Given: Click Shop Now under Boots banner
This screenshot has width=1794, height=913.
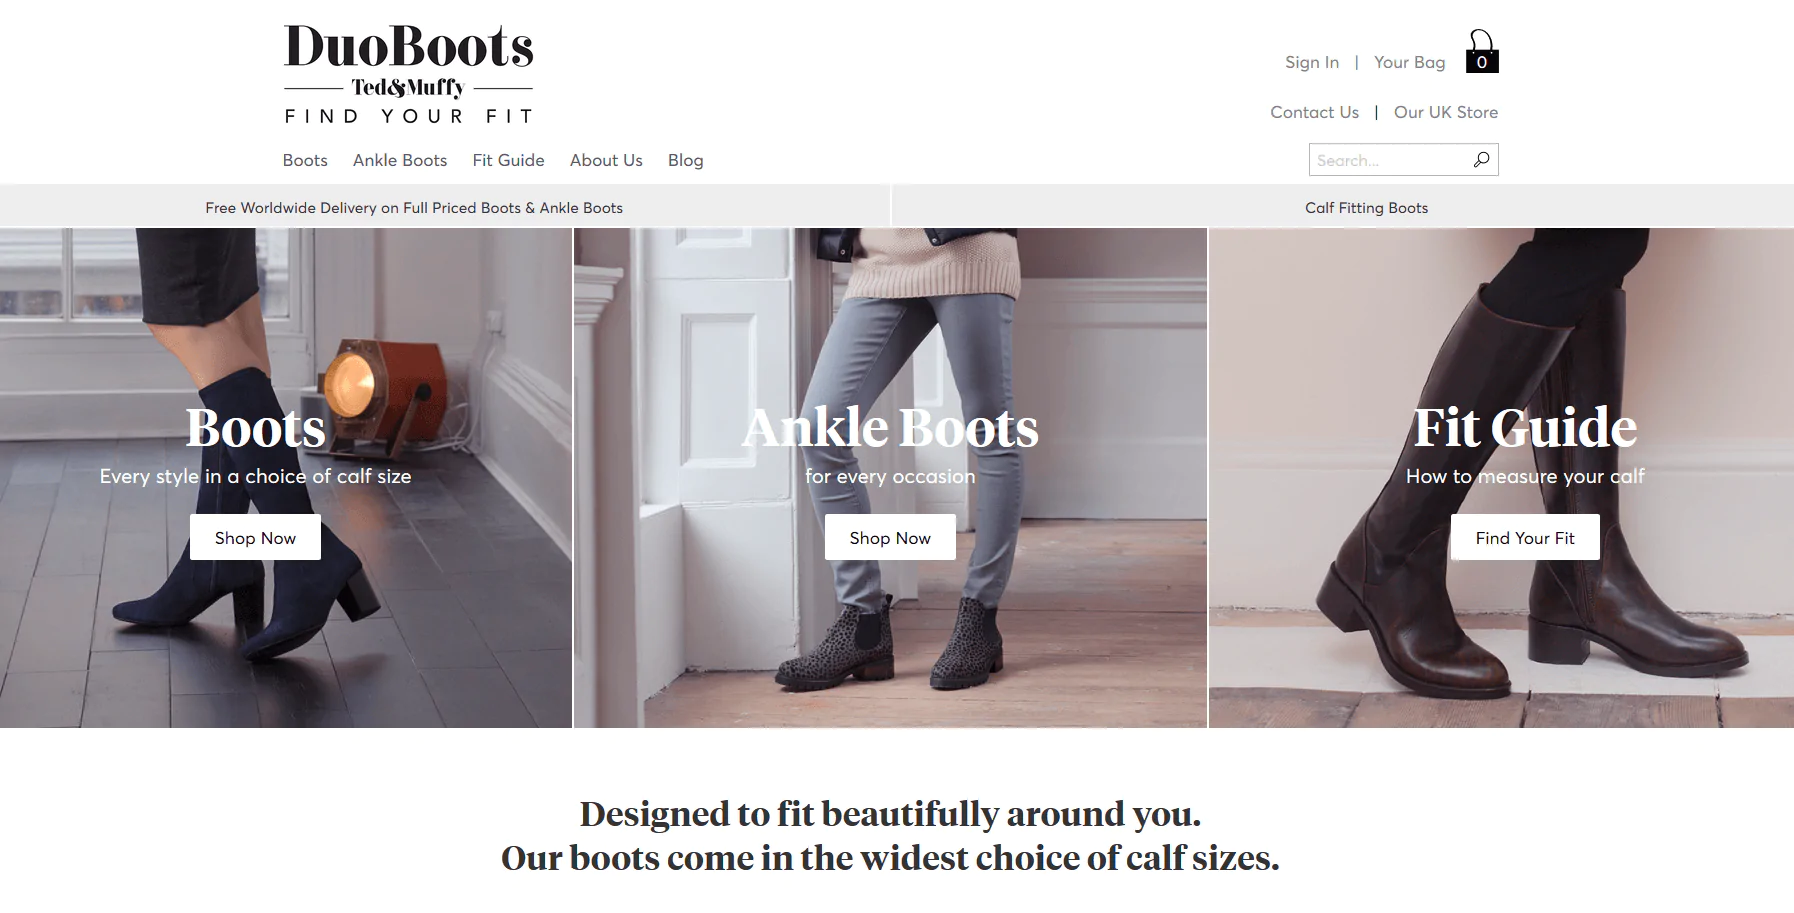Looking at the screenshot, I should (x=255, y=538).
